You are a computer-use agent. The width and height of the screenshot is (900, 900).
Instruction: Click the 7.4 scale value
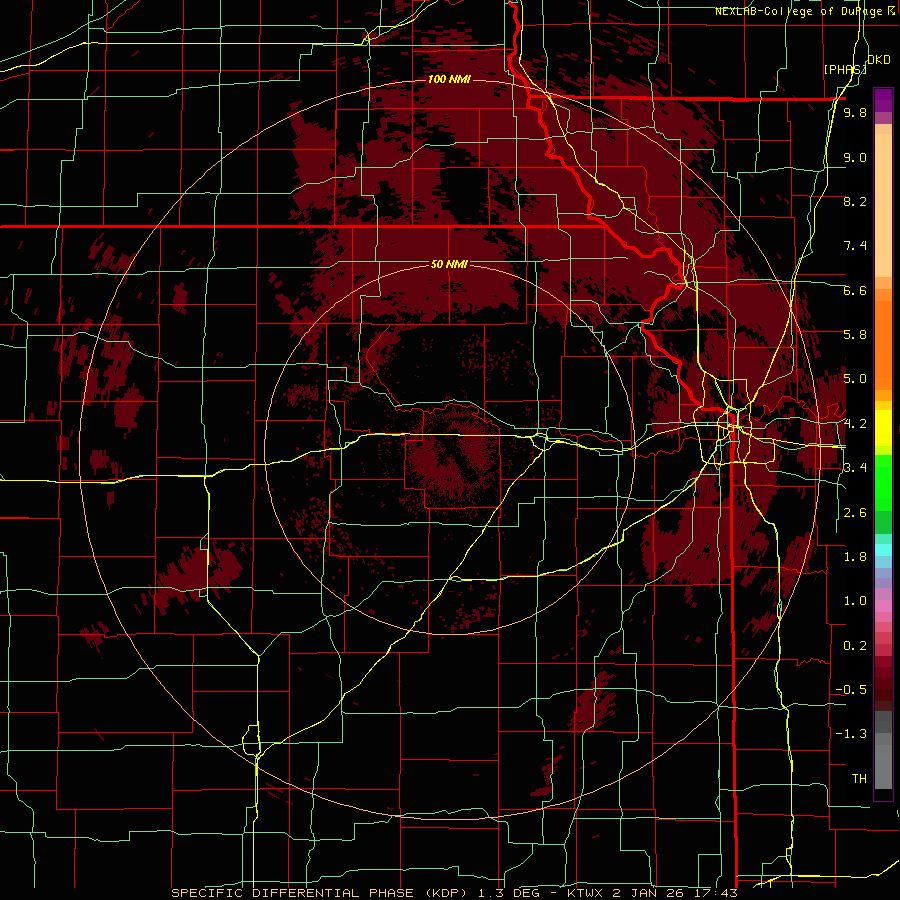[855, 246]
